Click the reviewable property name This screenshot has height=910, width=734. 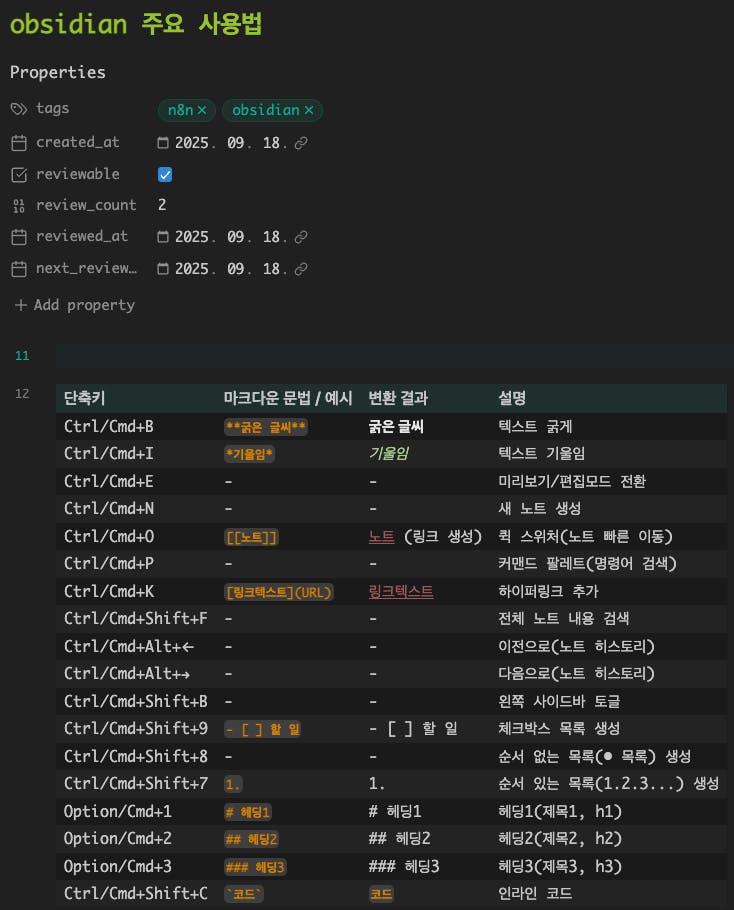pos(78,174)
